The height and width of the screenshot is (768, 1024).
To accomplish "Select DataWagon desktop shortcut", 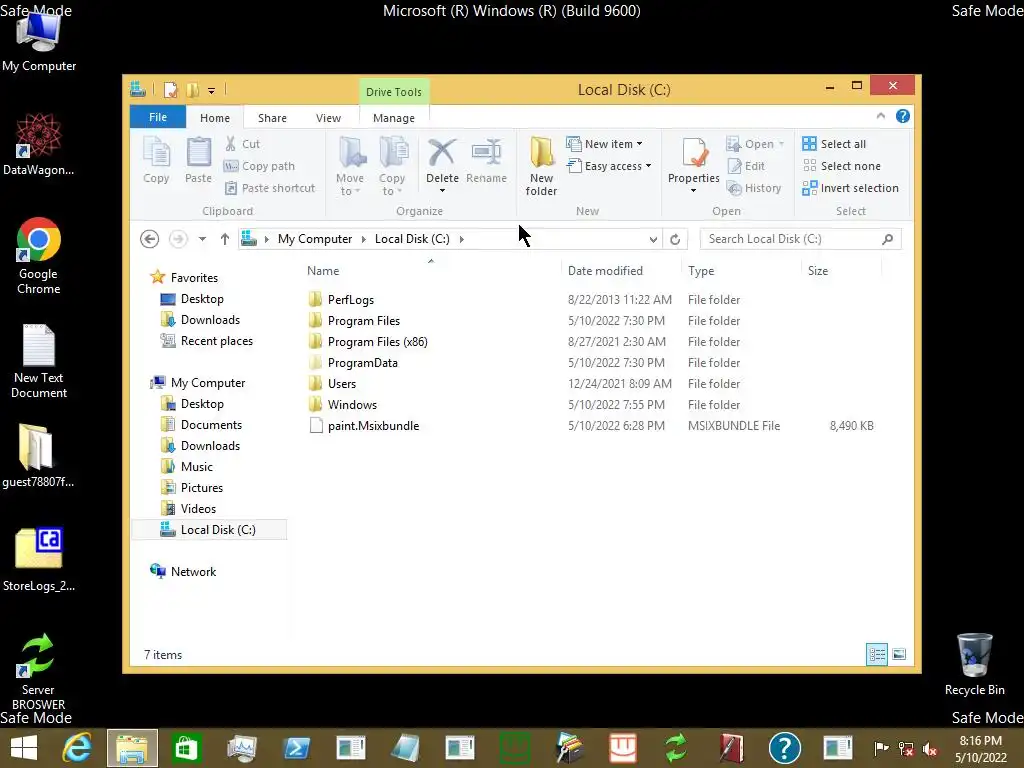I will coord(39,145).
